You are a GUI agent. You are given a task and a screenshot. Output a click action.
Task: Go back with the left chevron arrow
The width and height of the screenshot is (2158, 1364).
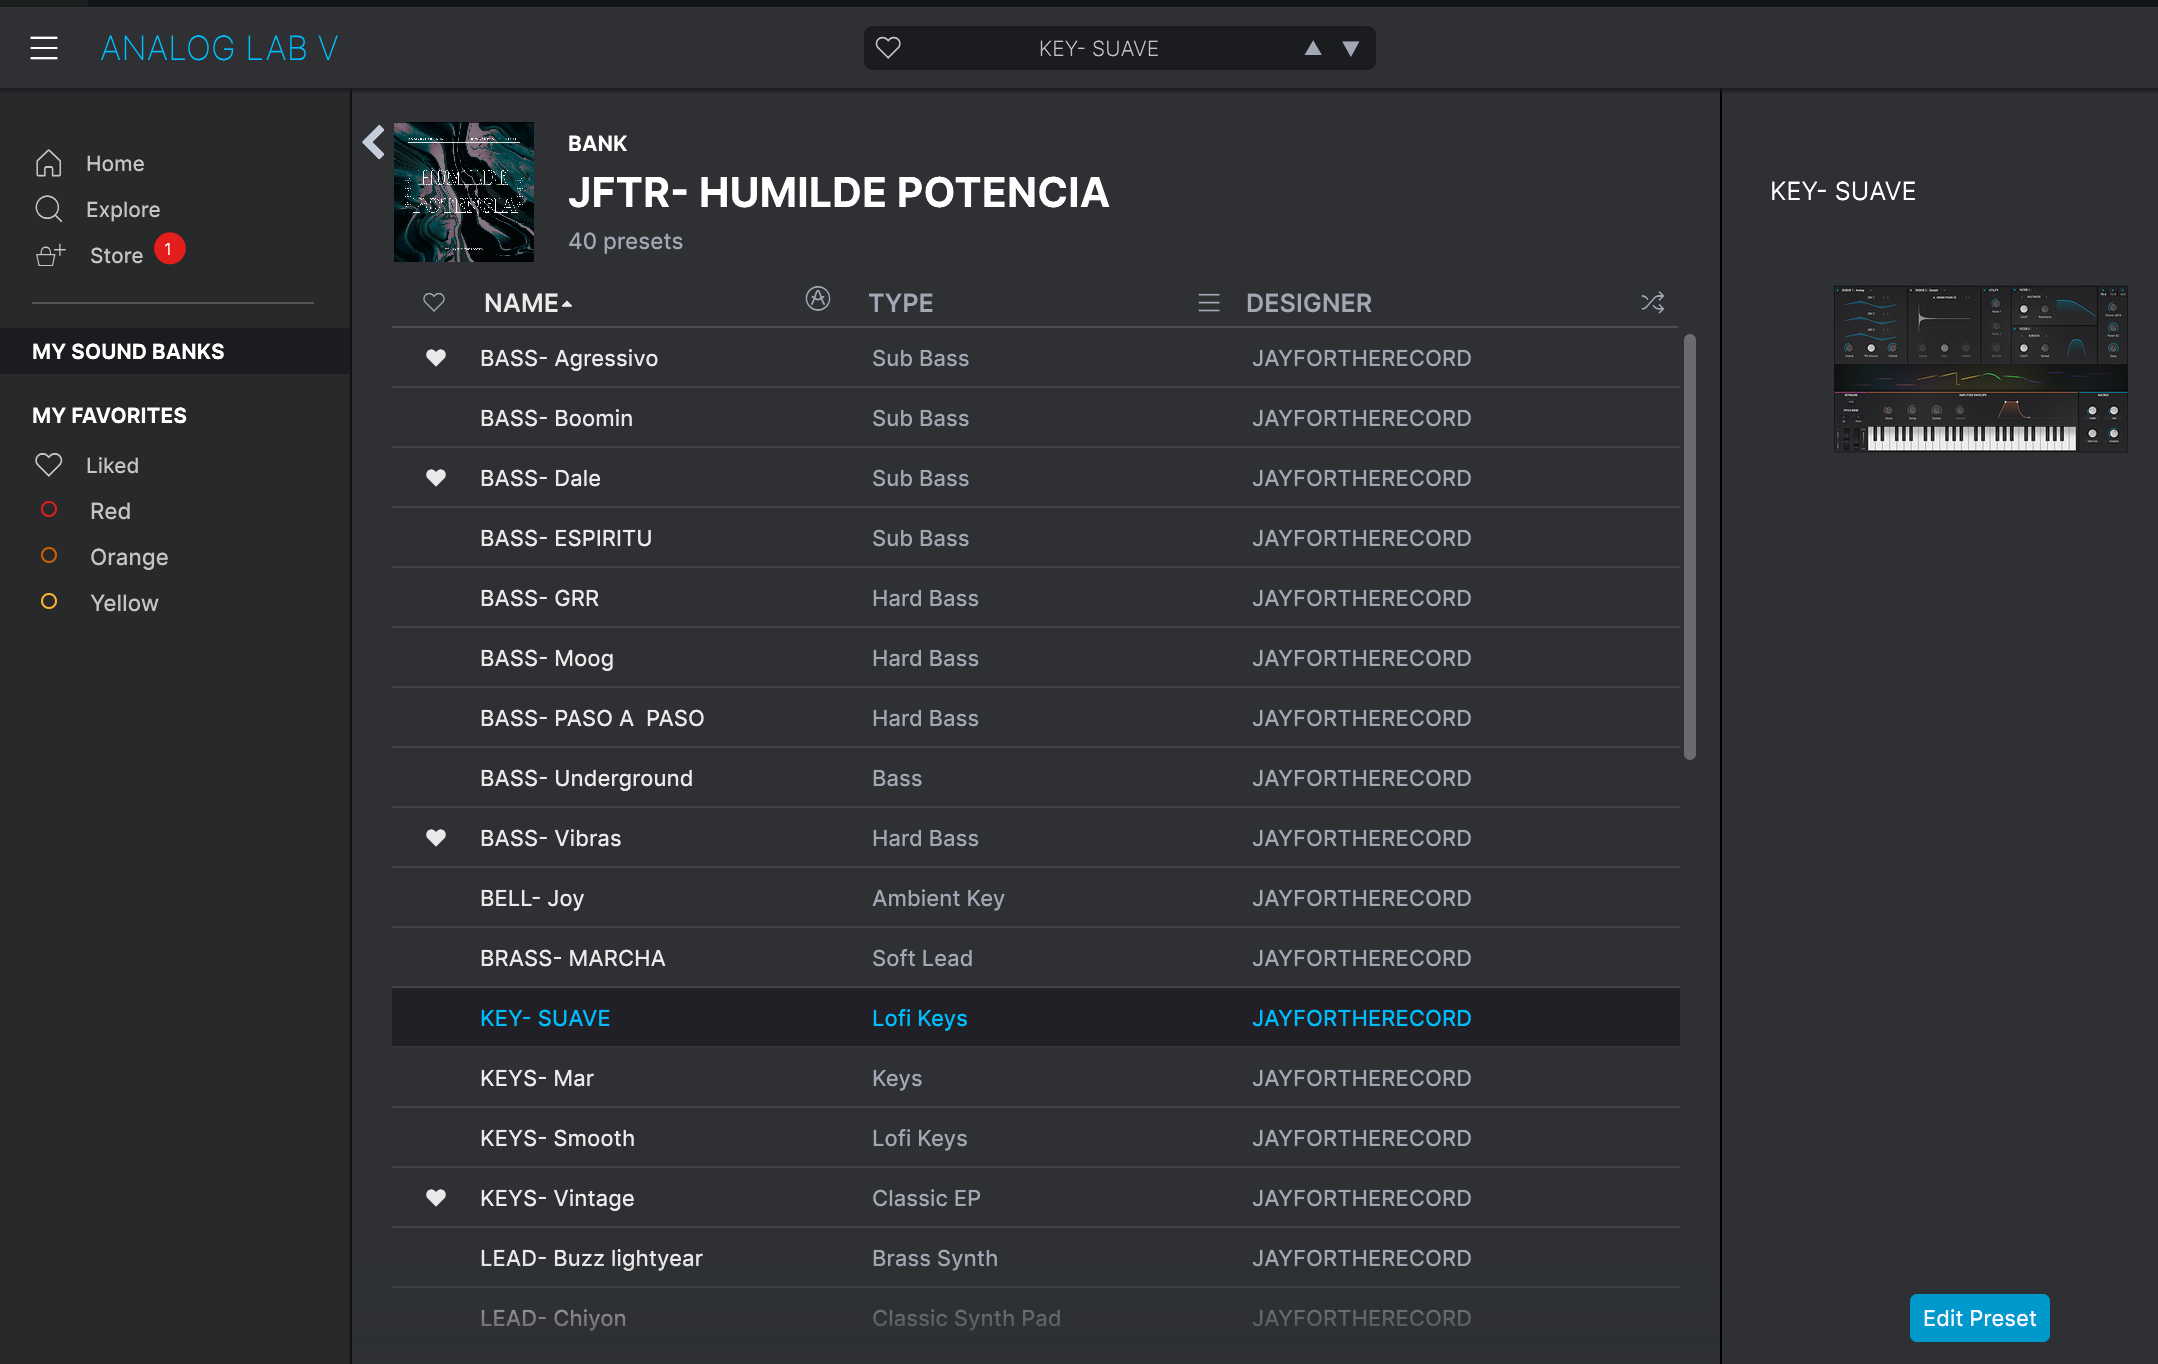pos(374,142)
